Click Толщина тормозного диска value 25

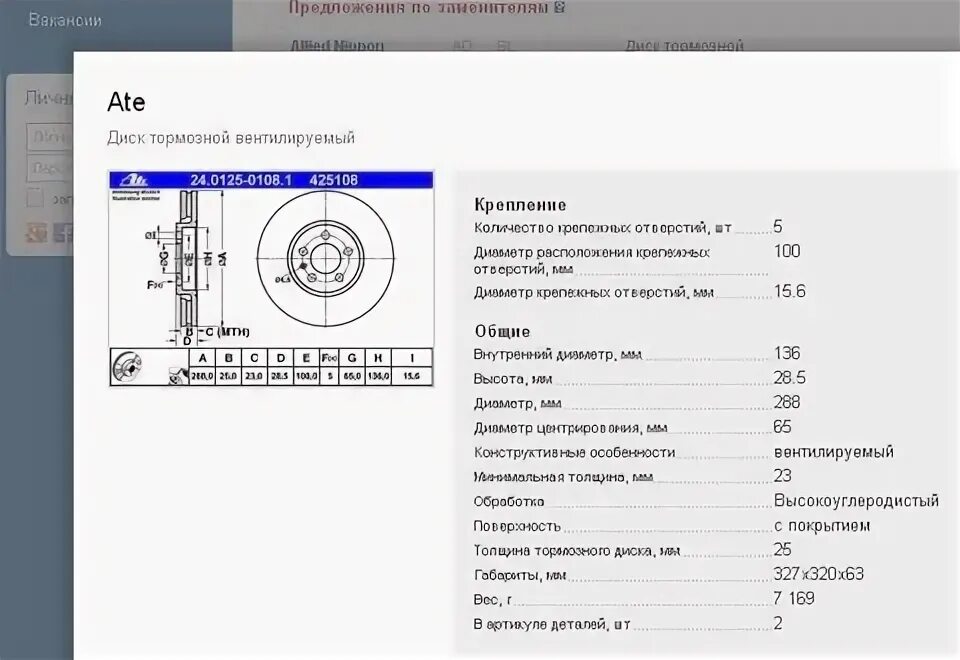tap(782, 550)
